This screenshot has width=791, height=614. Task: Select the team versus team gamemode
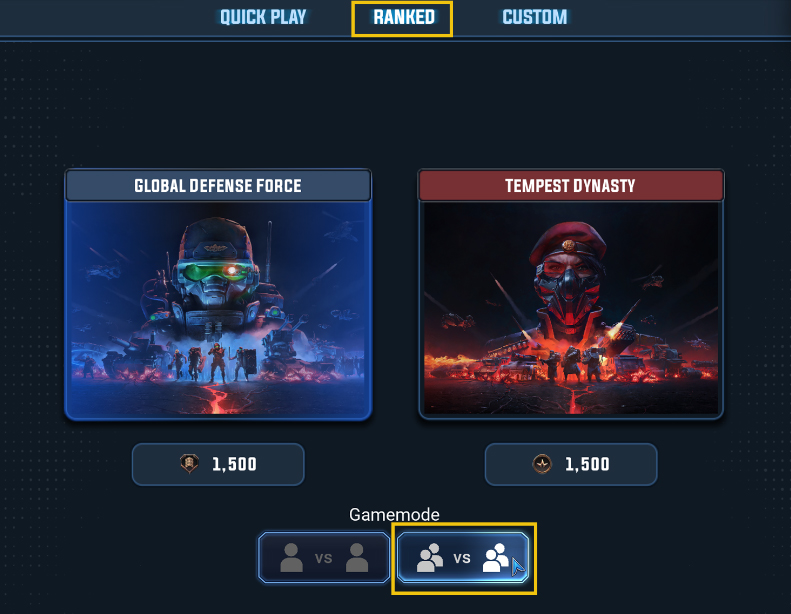(x=463, y=557)
